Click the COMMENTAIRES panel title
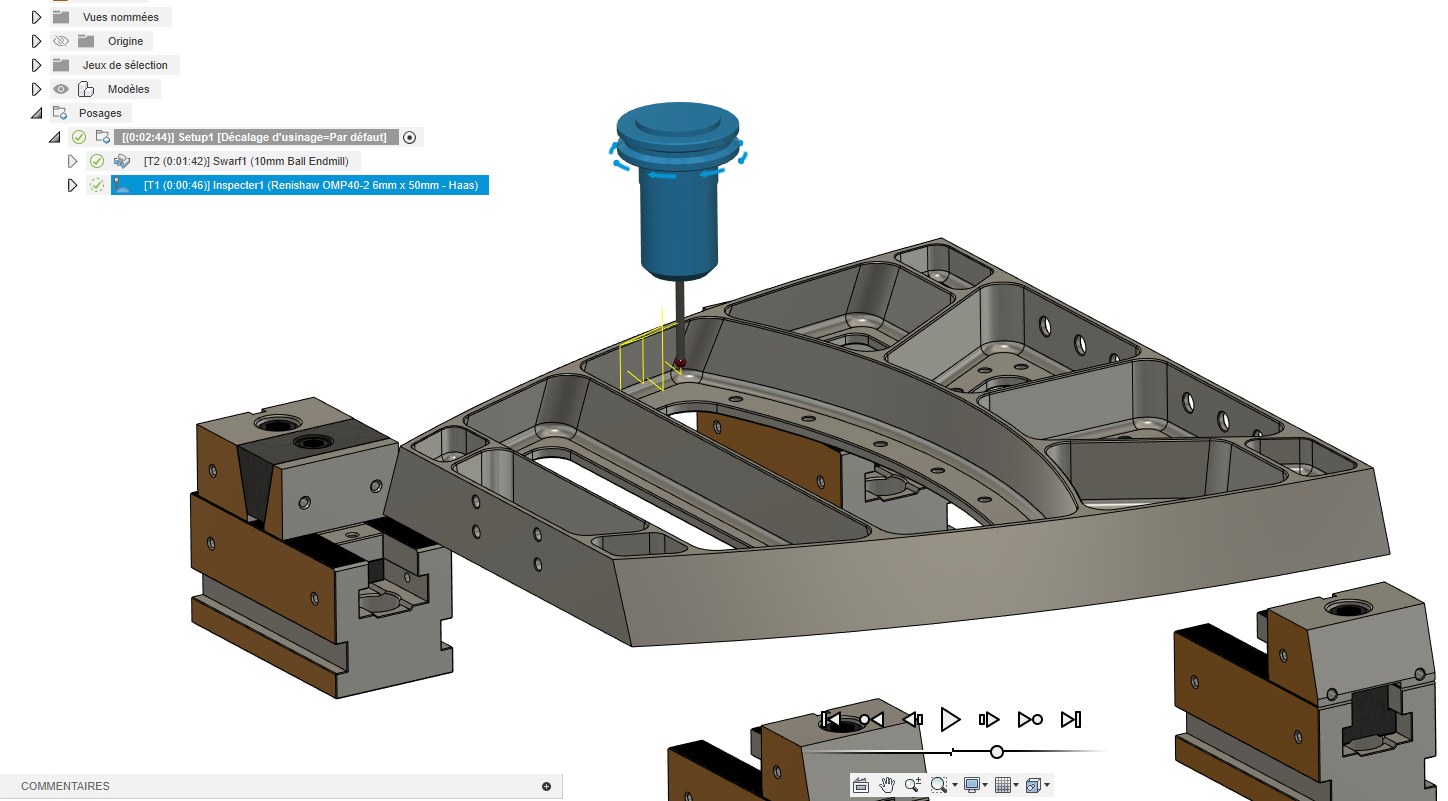The image size is (1448, 801). click(x=65, y=786)
